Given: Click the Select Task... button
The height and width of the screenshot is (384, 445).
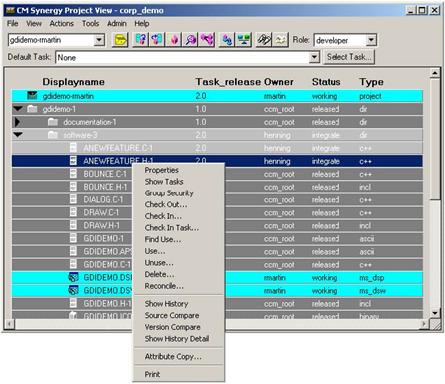Looking at the screenshot, I should [x=349, y=57].
